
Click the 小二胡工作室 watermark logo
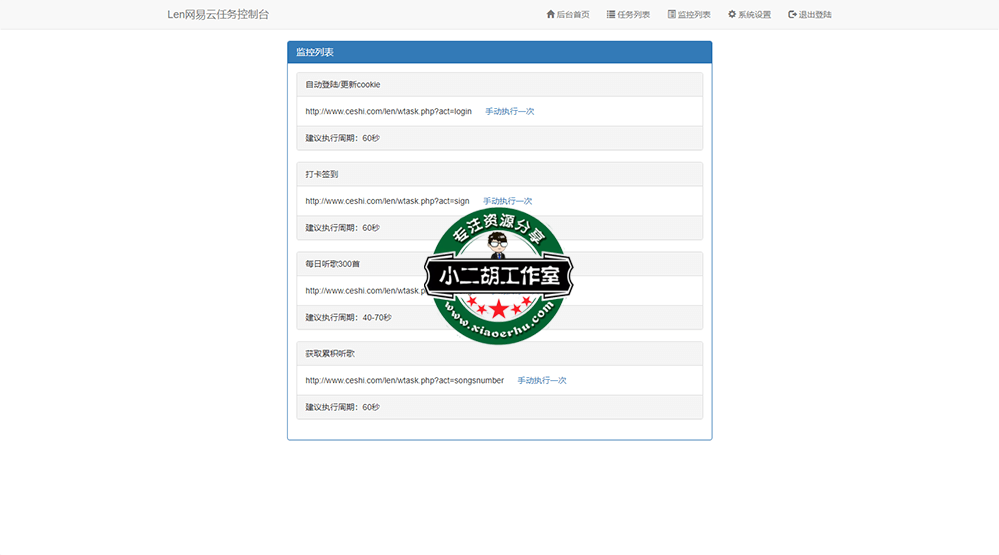pos(499,277)
